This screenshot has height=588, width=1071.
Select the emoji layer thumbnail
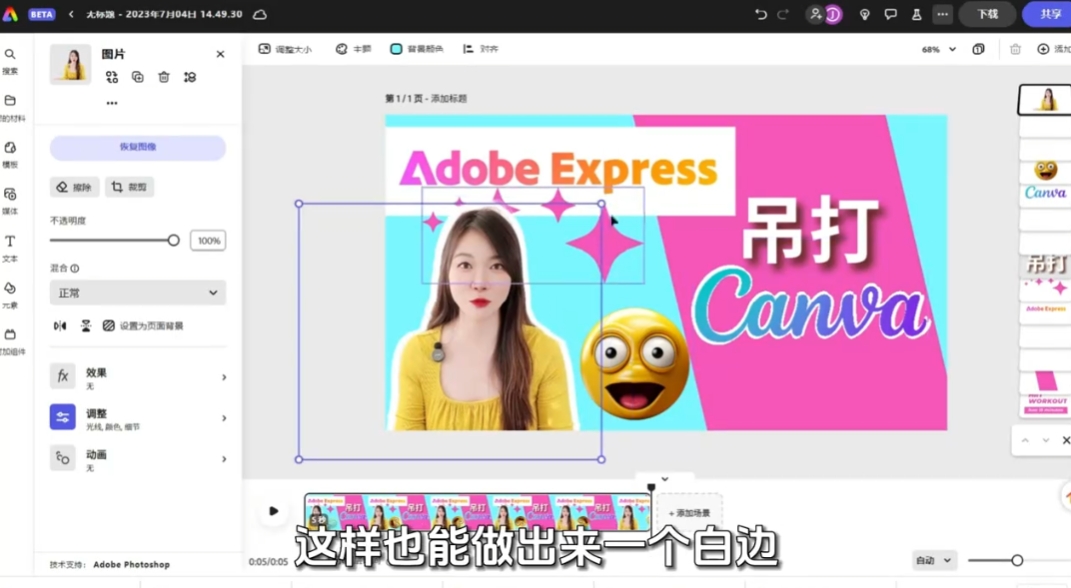click(1045, 169)
